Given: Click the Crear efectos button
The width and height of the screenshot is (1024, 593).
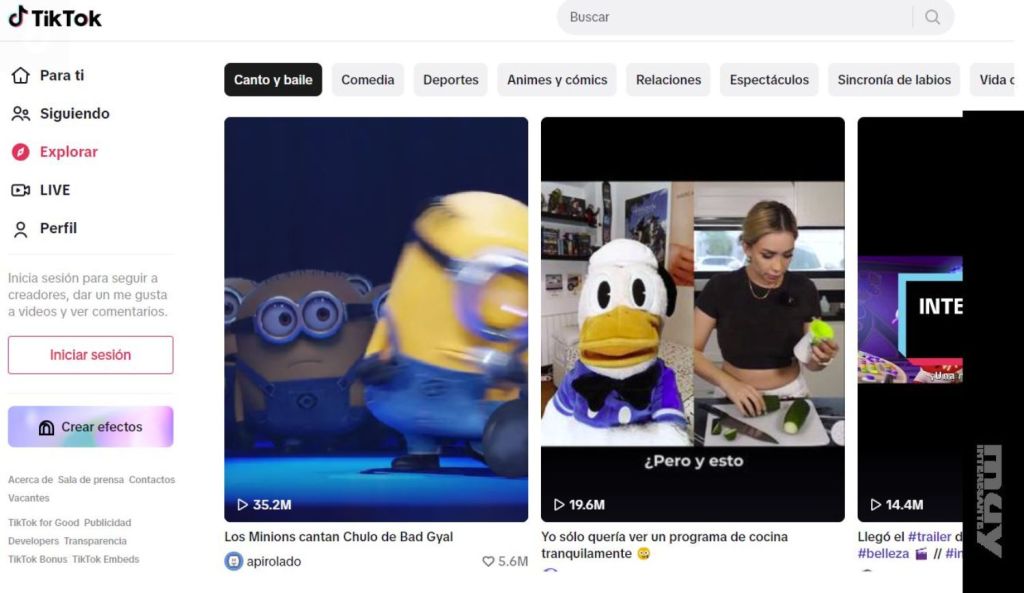Looking at the screenshot, I should [x=91, y=427].
